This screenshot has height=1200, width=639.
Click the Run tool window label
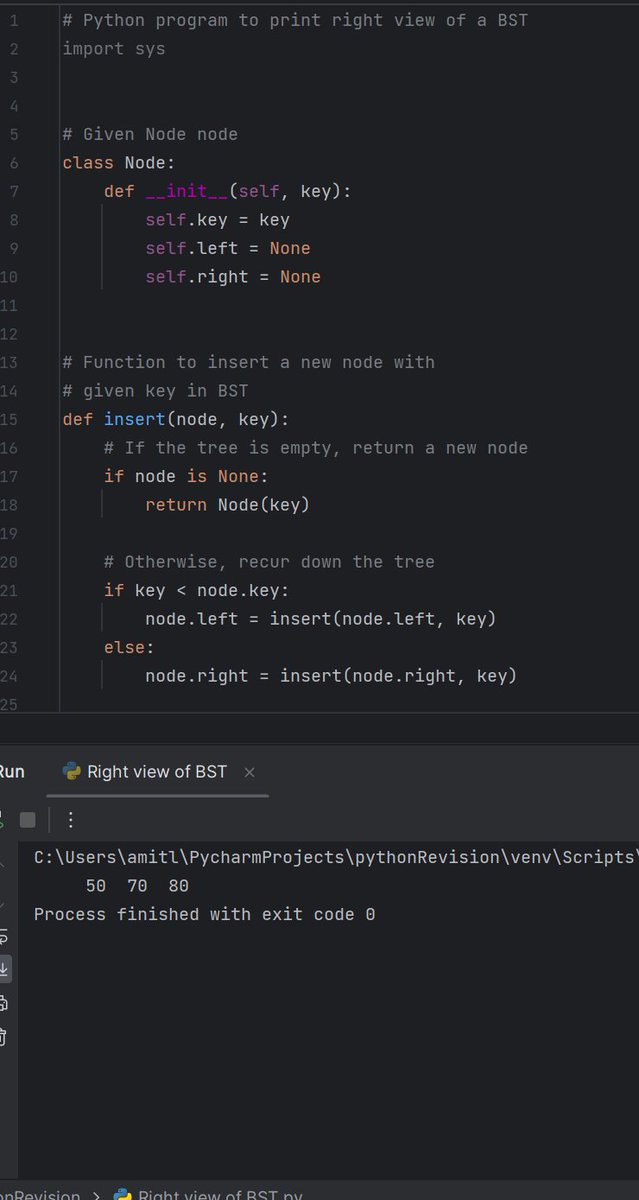tap(11, 771)
